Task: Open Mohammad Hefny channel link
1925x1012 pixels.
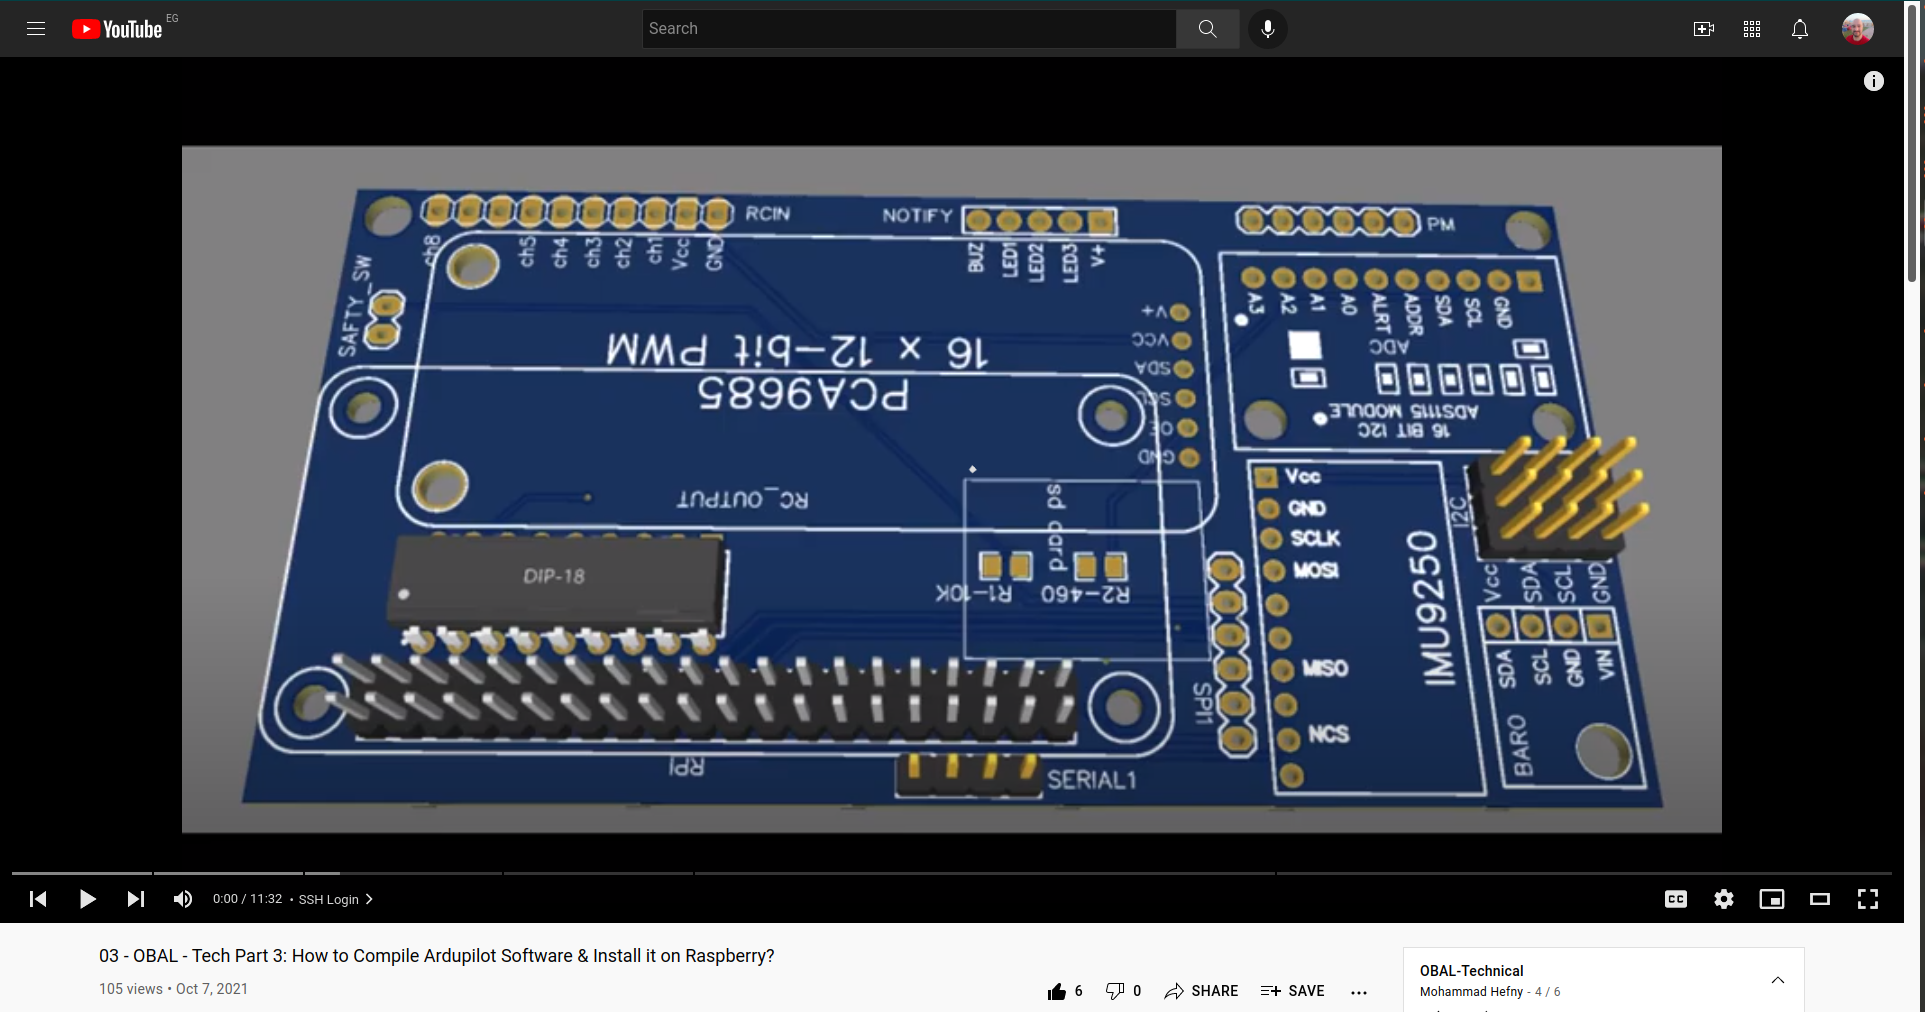Action: pos(1471,992)
